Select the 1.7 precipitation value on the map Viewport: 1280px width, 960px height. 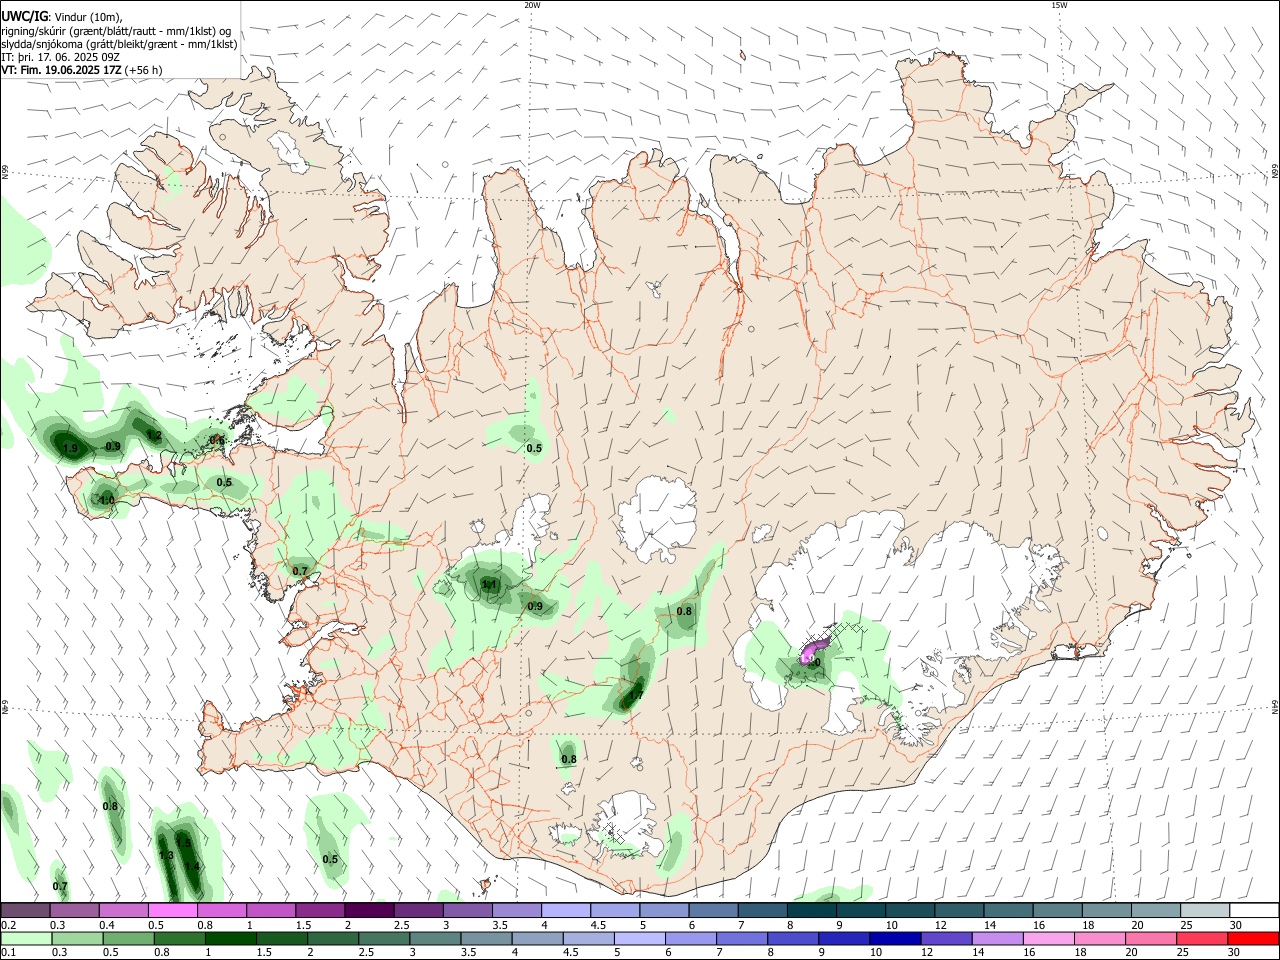pos(636,695)
